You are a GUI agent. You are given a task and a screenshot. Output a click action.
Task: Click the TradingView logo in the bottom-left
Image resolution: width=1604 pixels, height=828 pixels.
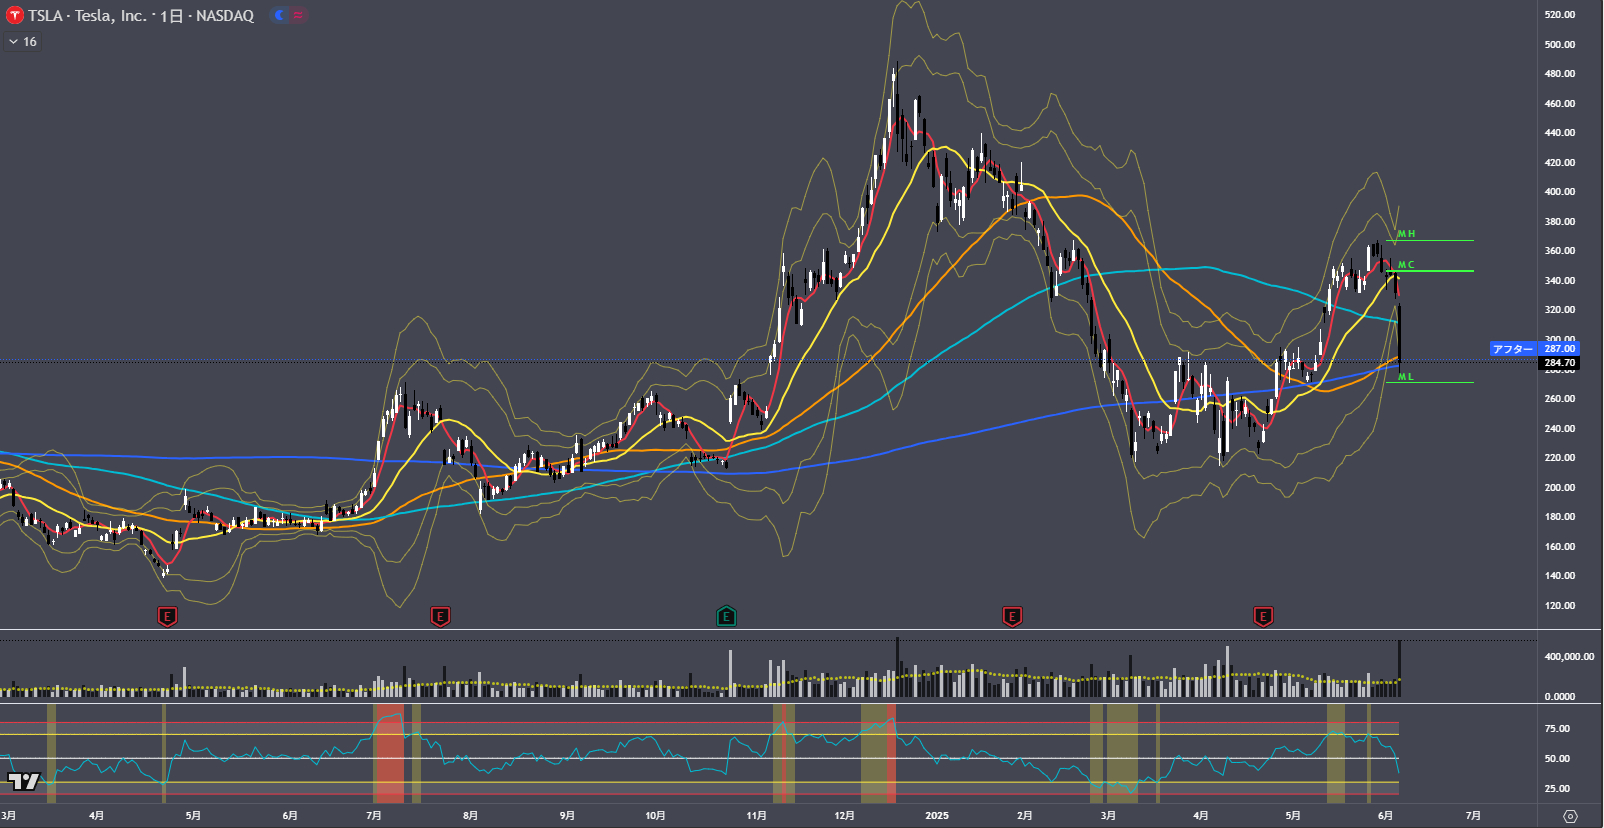23,781
